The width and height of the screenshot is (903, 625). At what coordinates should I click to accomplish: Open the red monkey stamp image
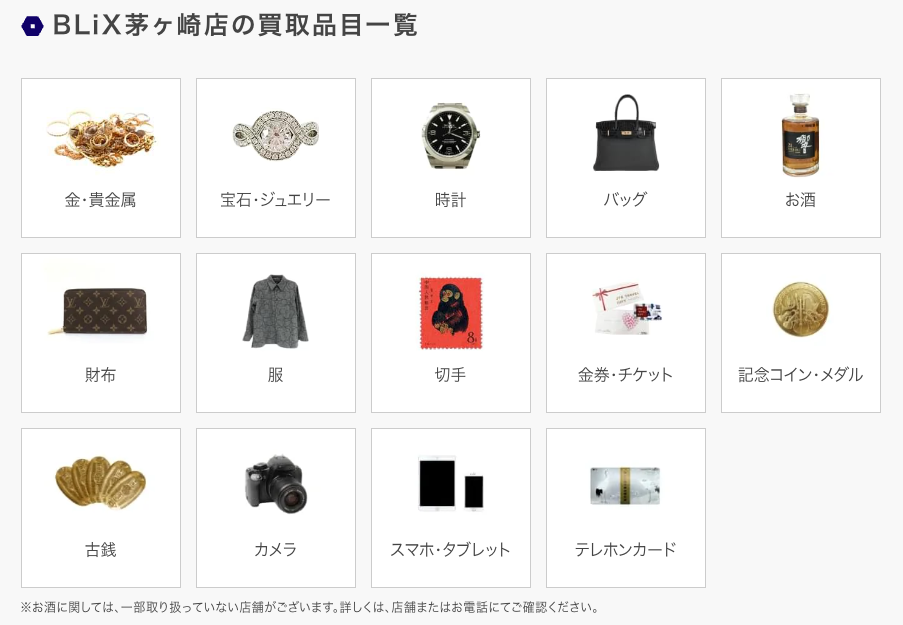click(451, 313)
